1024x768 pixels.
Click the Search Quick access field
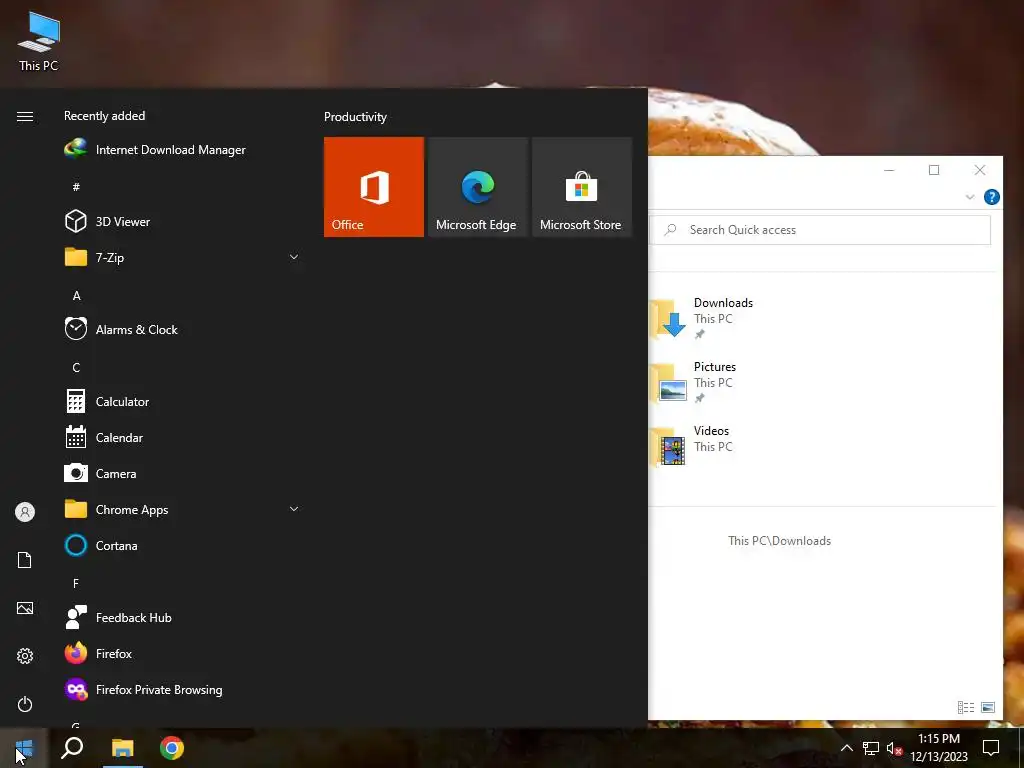coord(820,230)
